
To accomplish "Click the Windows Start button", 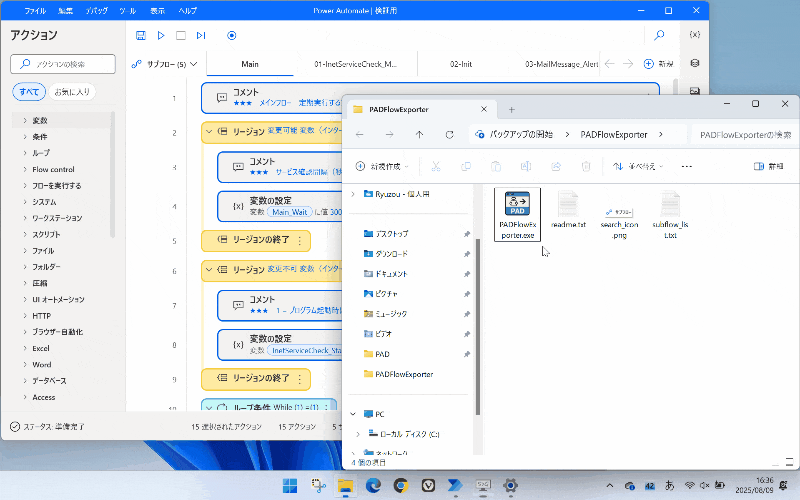I will tap(290, 485).
